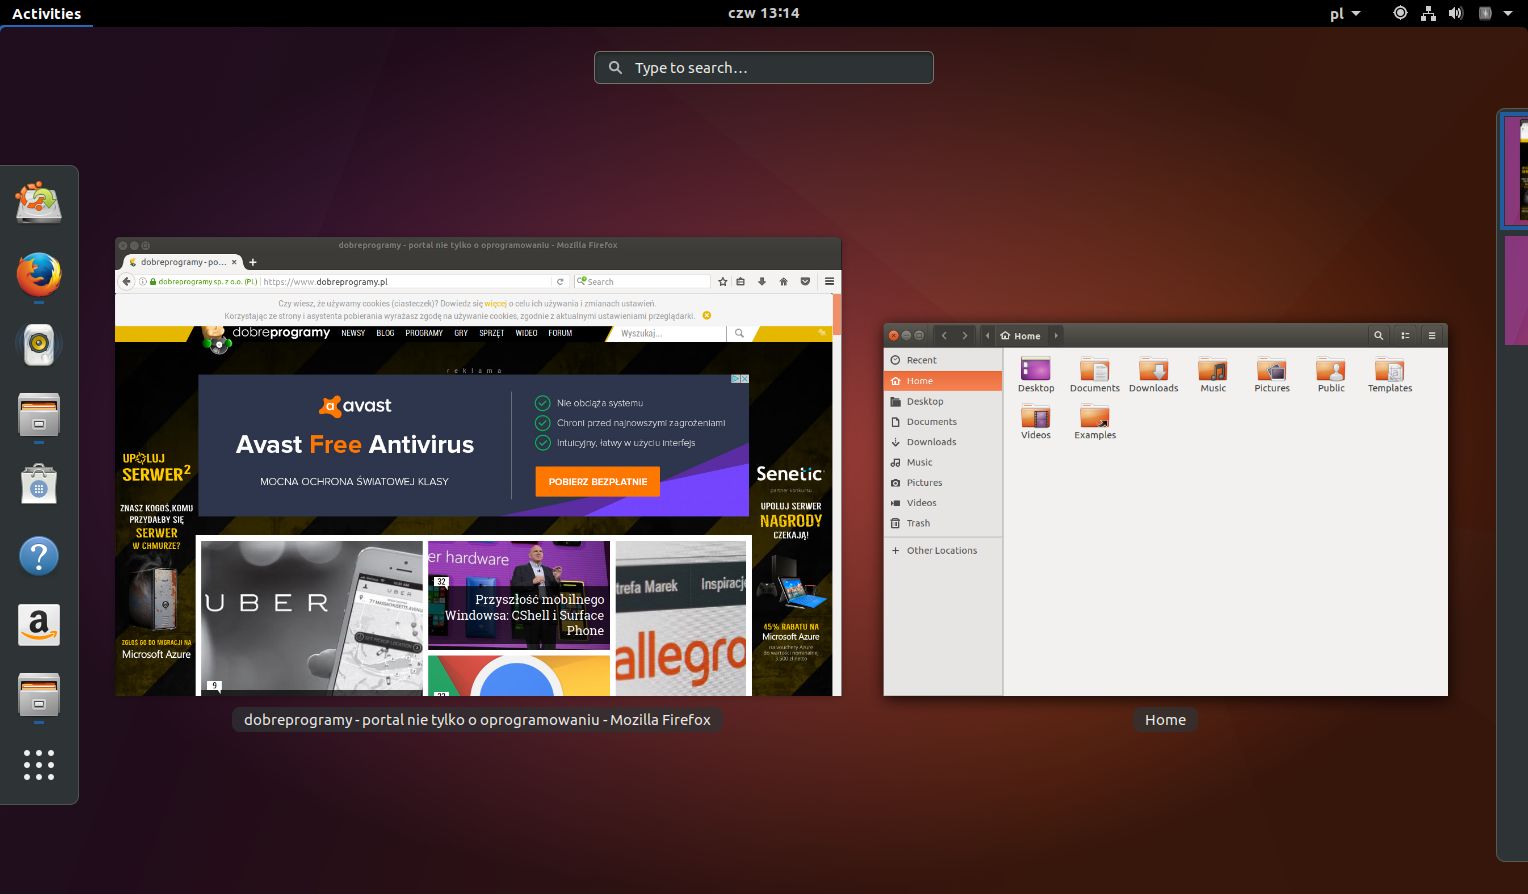Open the system menu arrow at top right
The width and height of the screenshot is (1528, 894).
point(1508,13)
